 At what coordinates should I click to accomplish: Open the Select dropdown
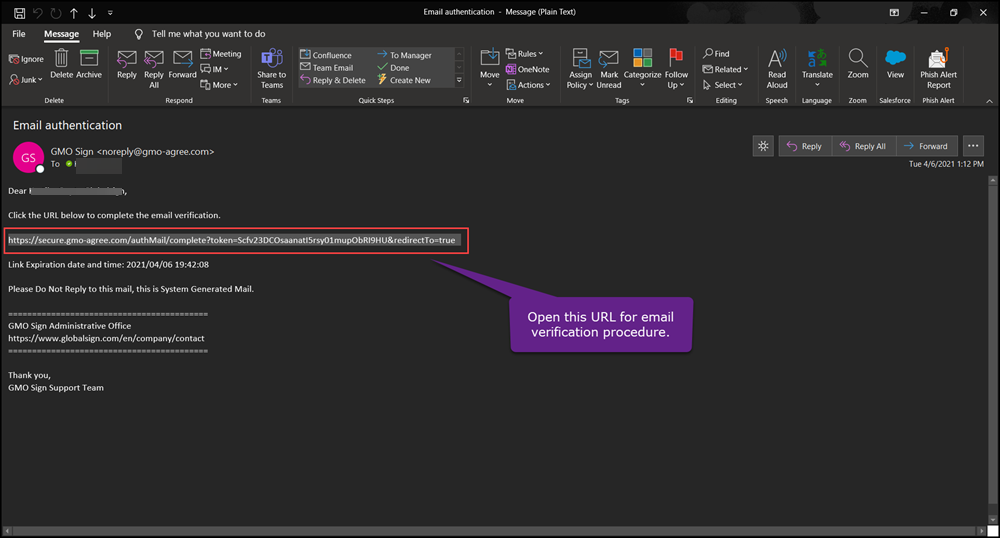tap(723, 85)
